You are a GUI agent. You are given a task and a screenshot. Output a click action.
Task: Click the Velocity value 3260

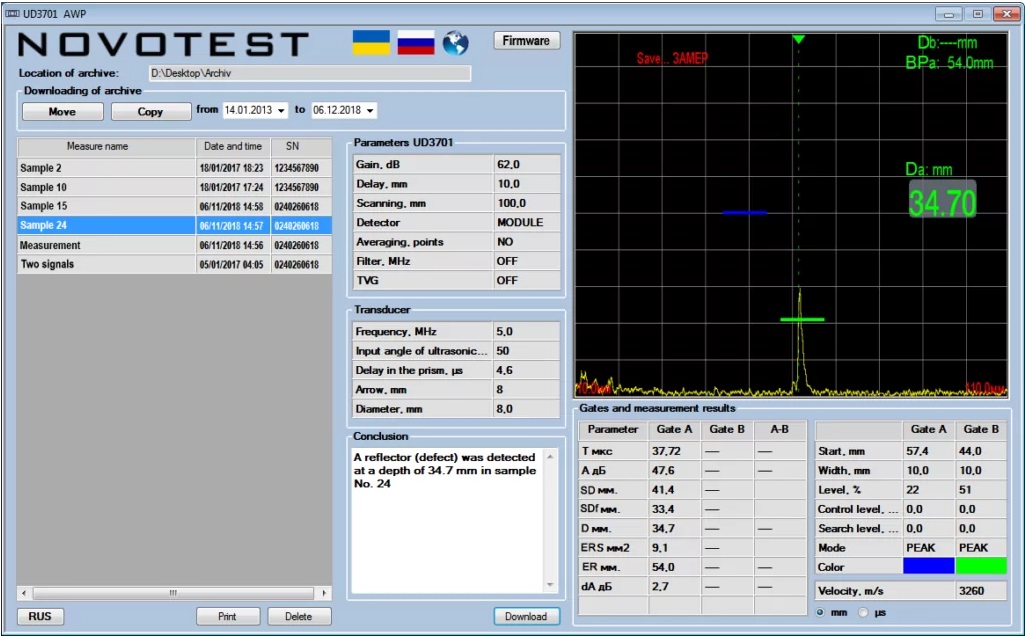(981, 591)
